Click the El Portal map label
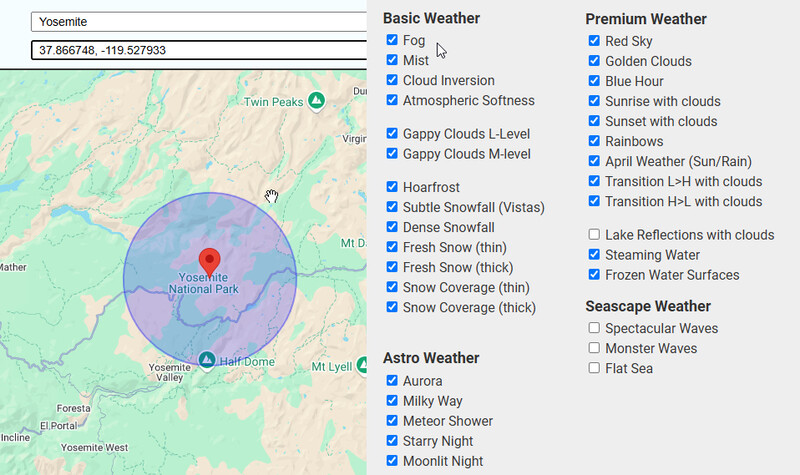The image size is (800, 475). click(x=59, y=426)
